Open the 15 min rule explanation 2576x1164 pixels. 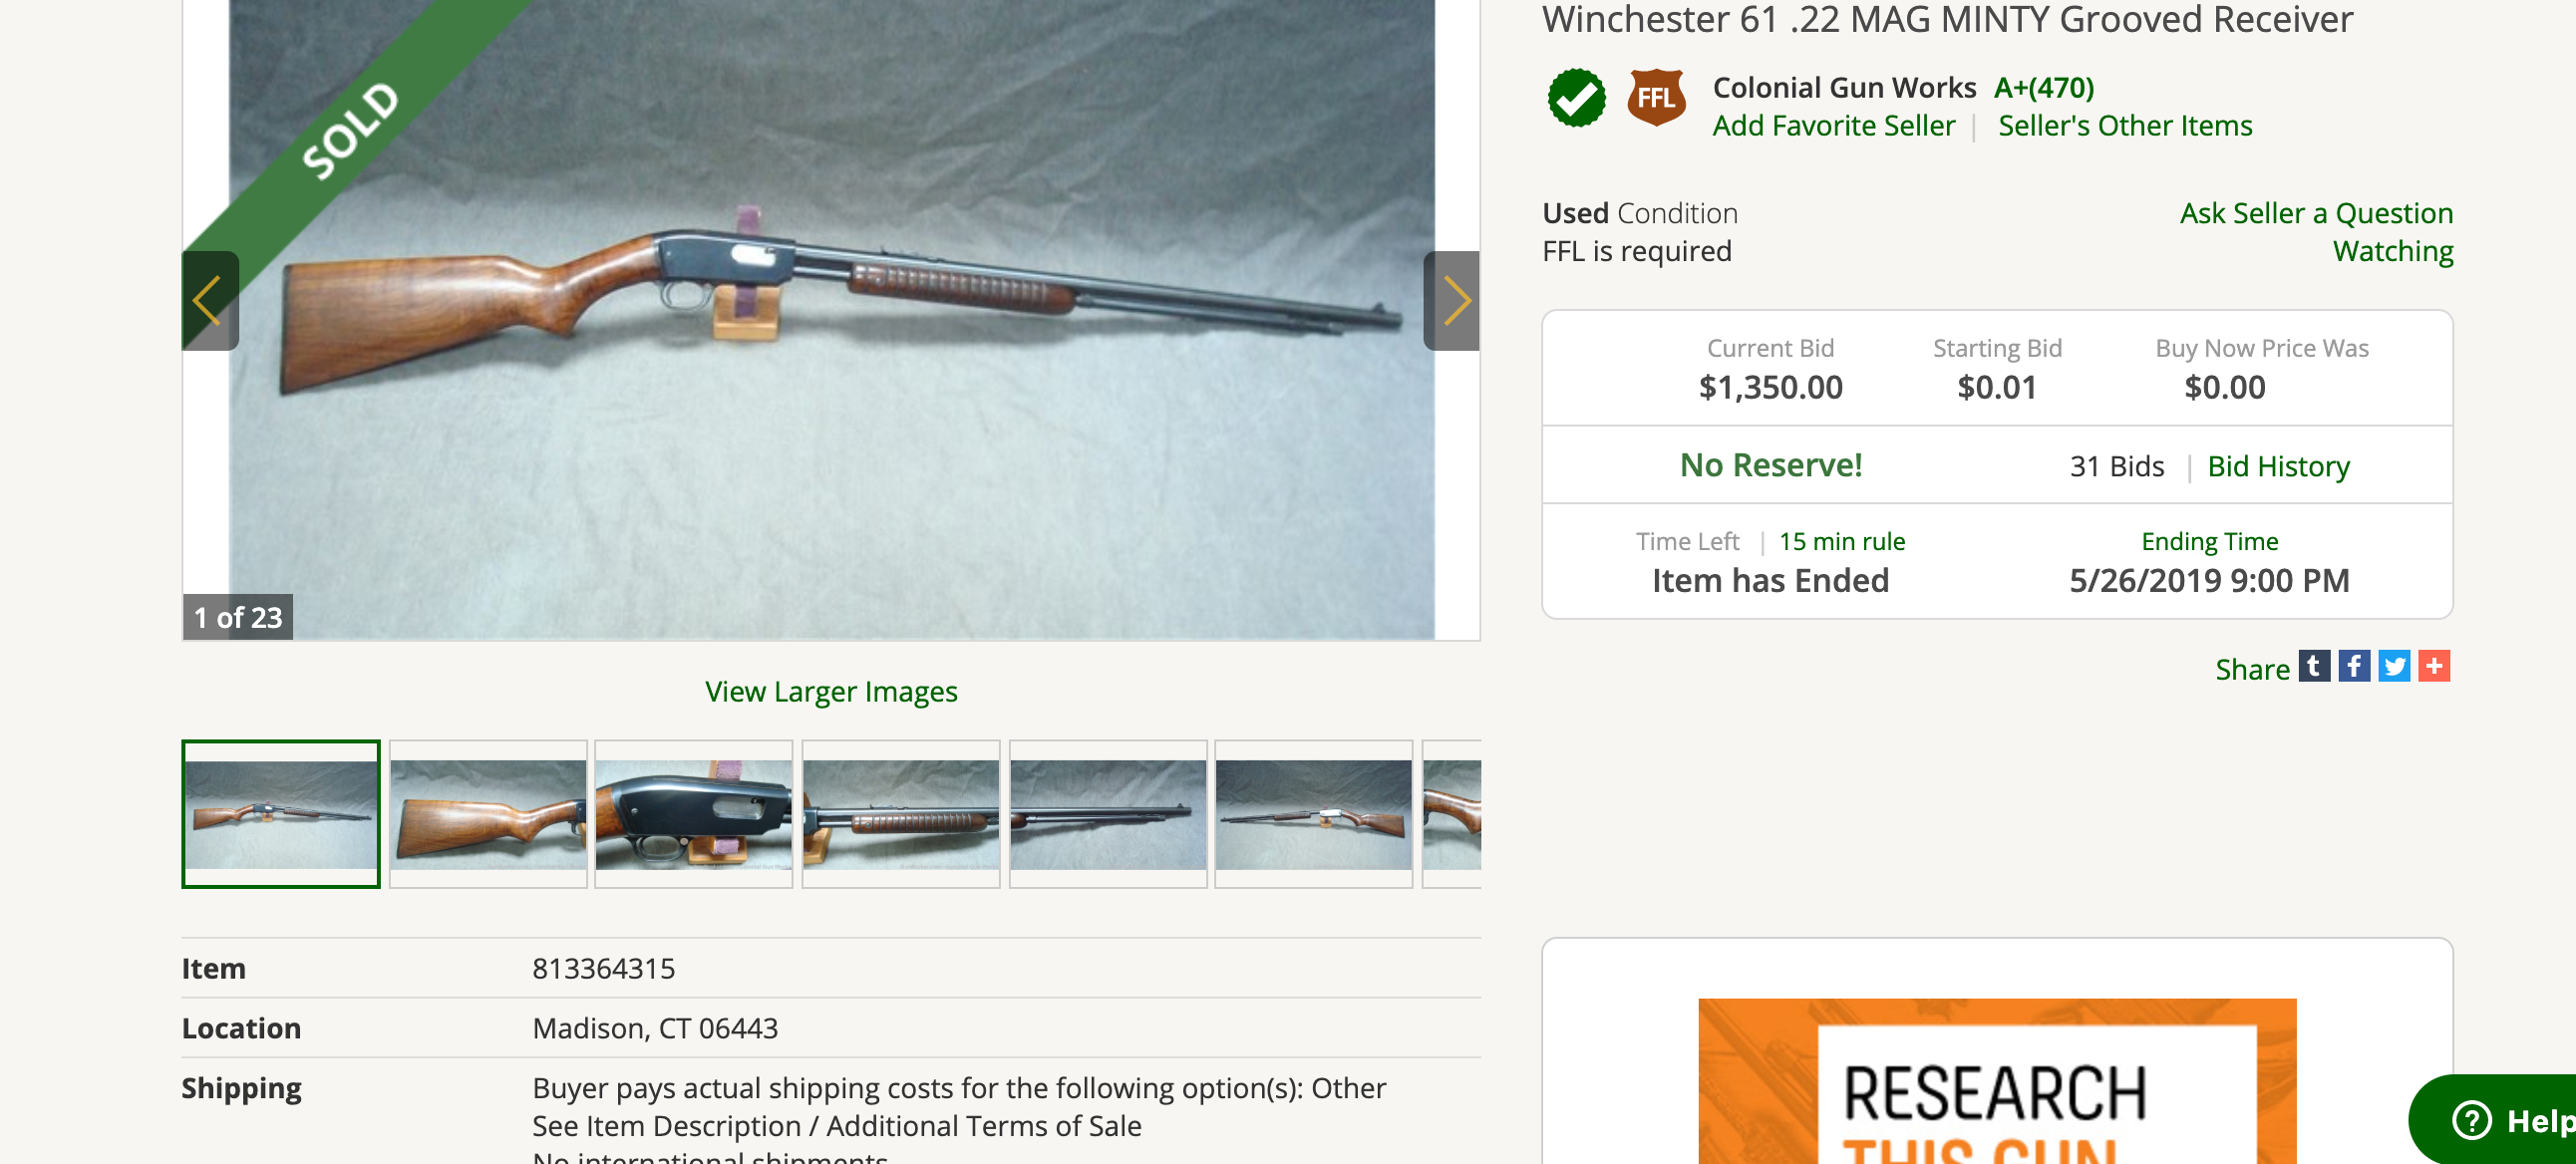pyautogui.click(x=1842, y=542)
